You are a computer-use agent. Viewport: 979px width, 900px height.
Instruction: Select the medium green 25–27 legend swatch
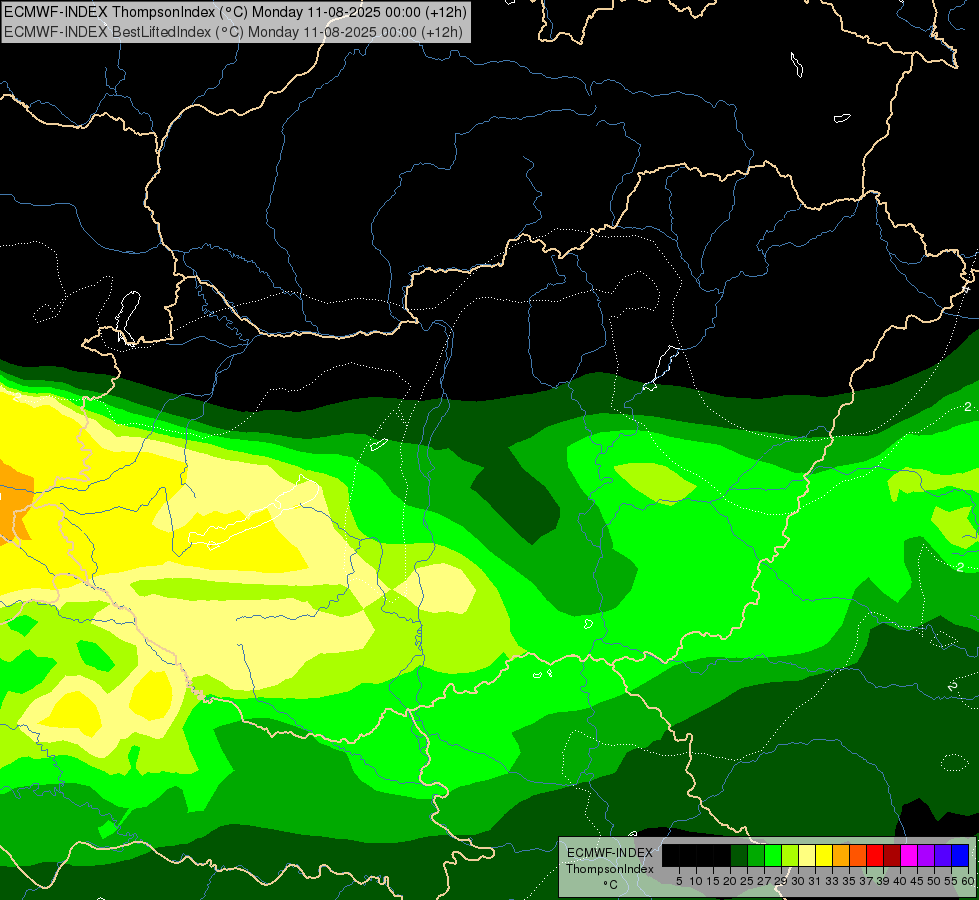pyautogui.click(x=755, y=855)
